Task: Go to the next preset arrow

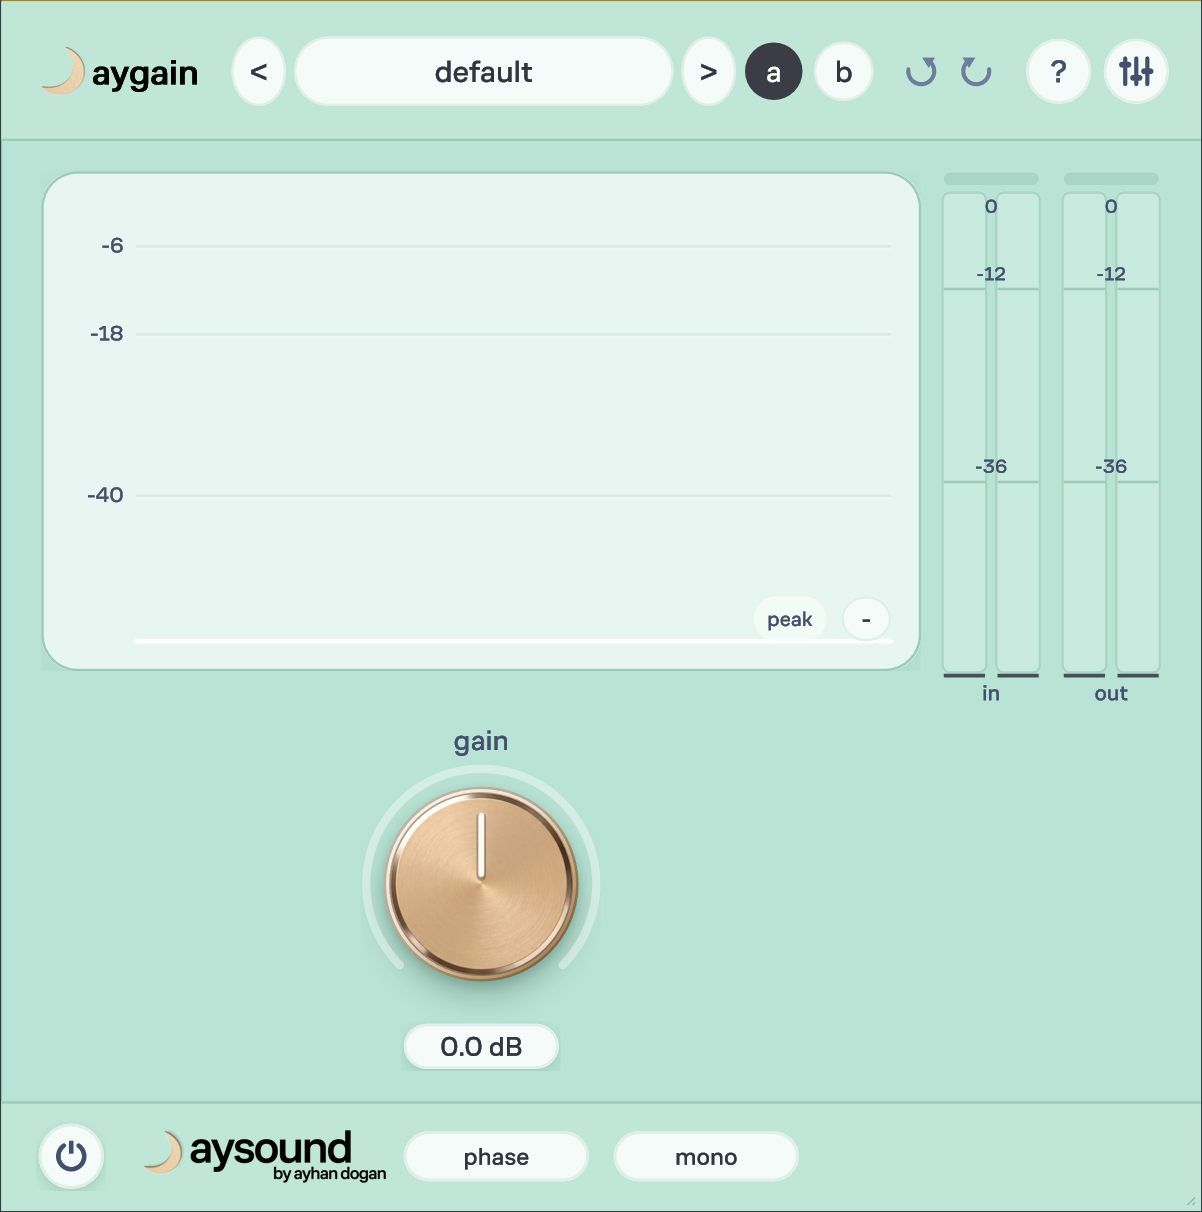Action: point(708,72)
